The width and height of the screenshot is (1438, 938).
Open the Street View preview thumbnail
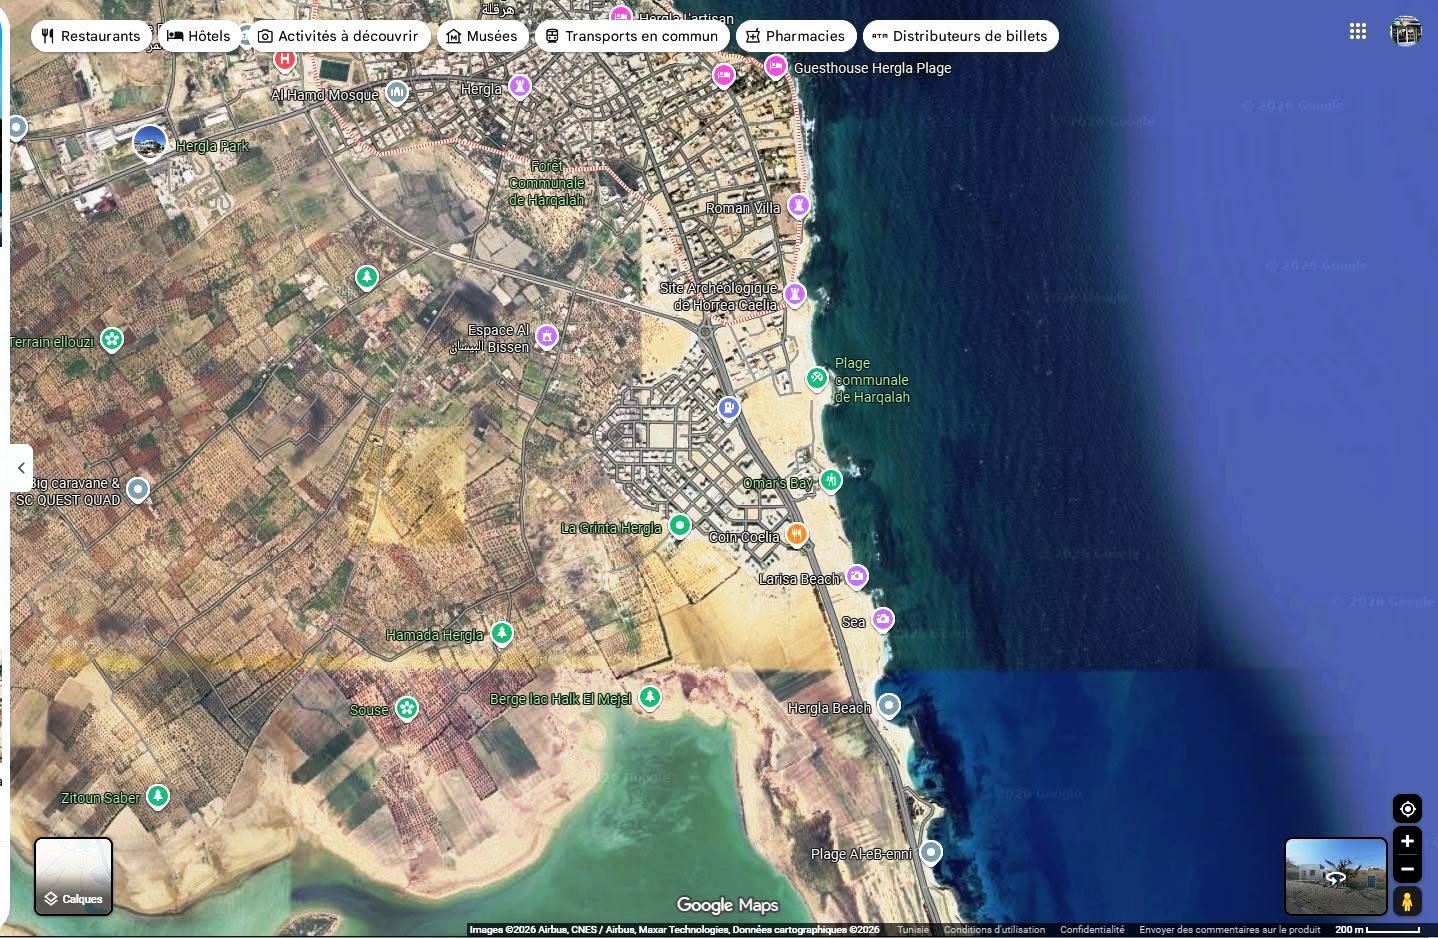pyautogui.click(x=1335, y=877)
